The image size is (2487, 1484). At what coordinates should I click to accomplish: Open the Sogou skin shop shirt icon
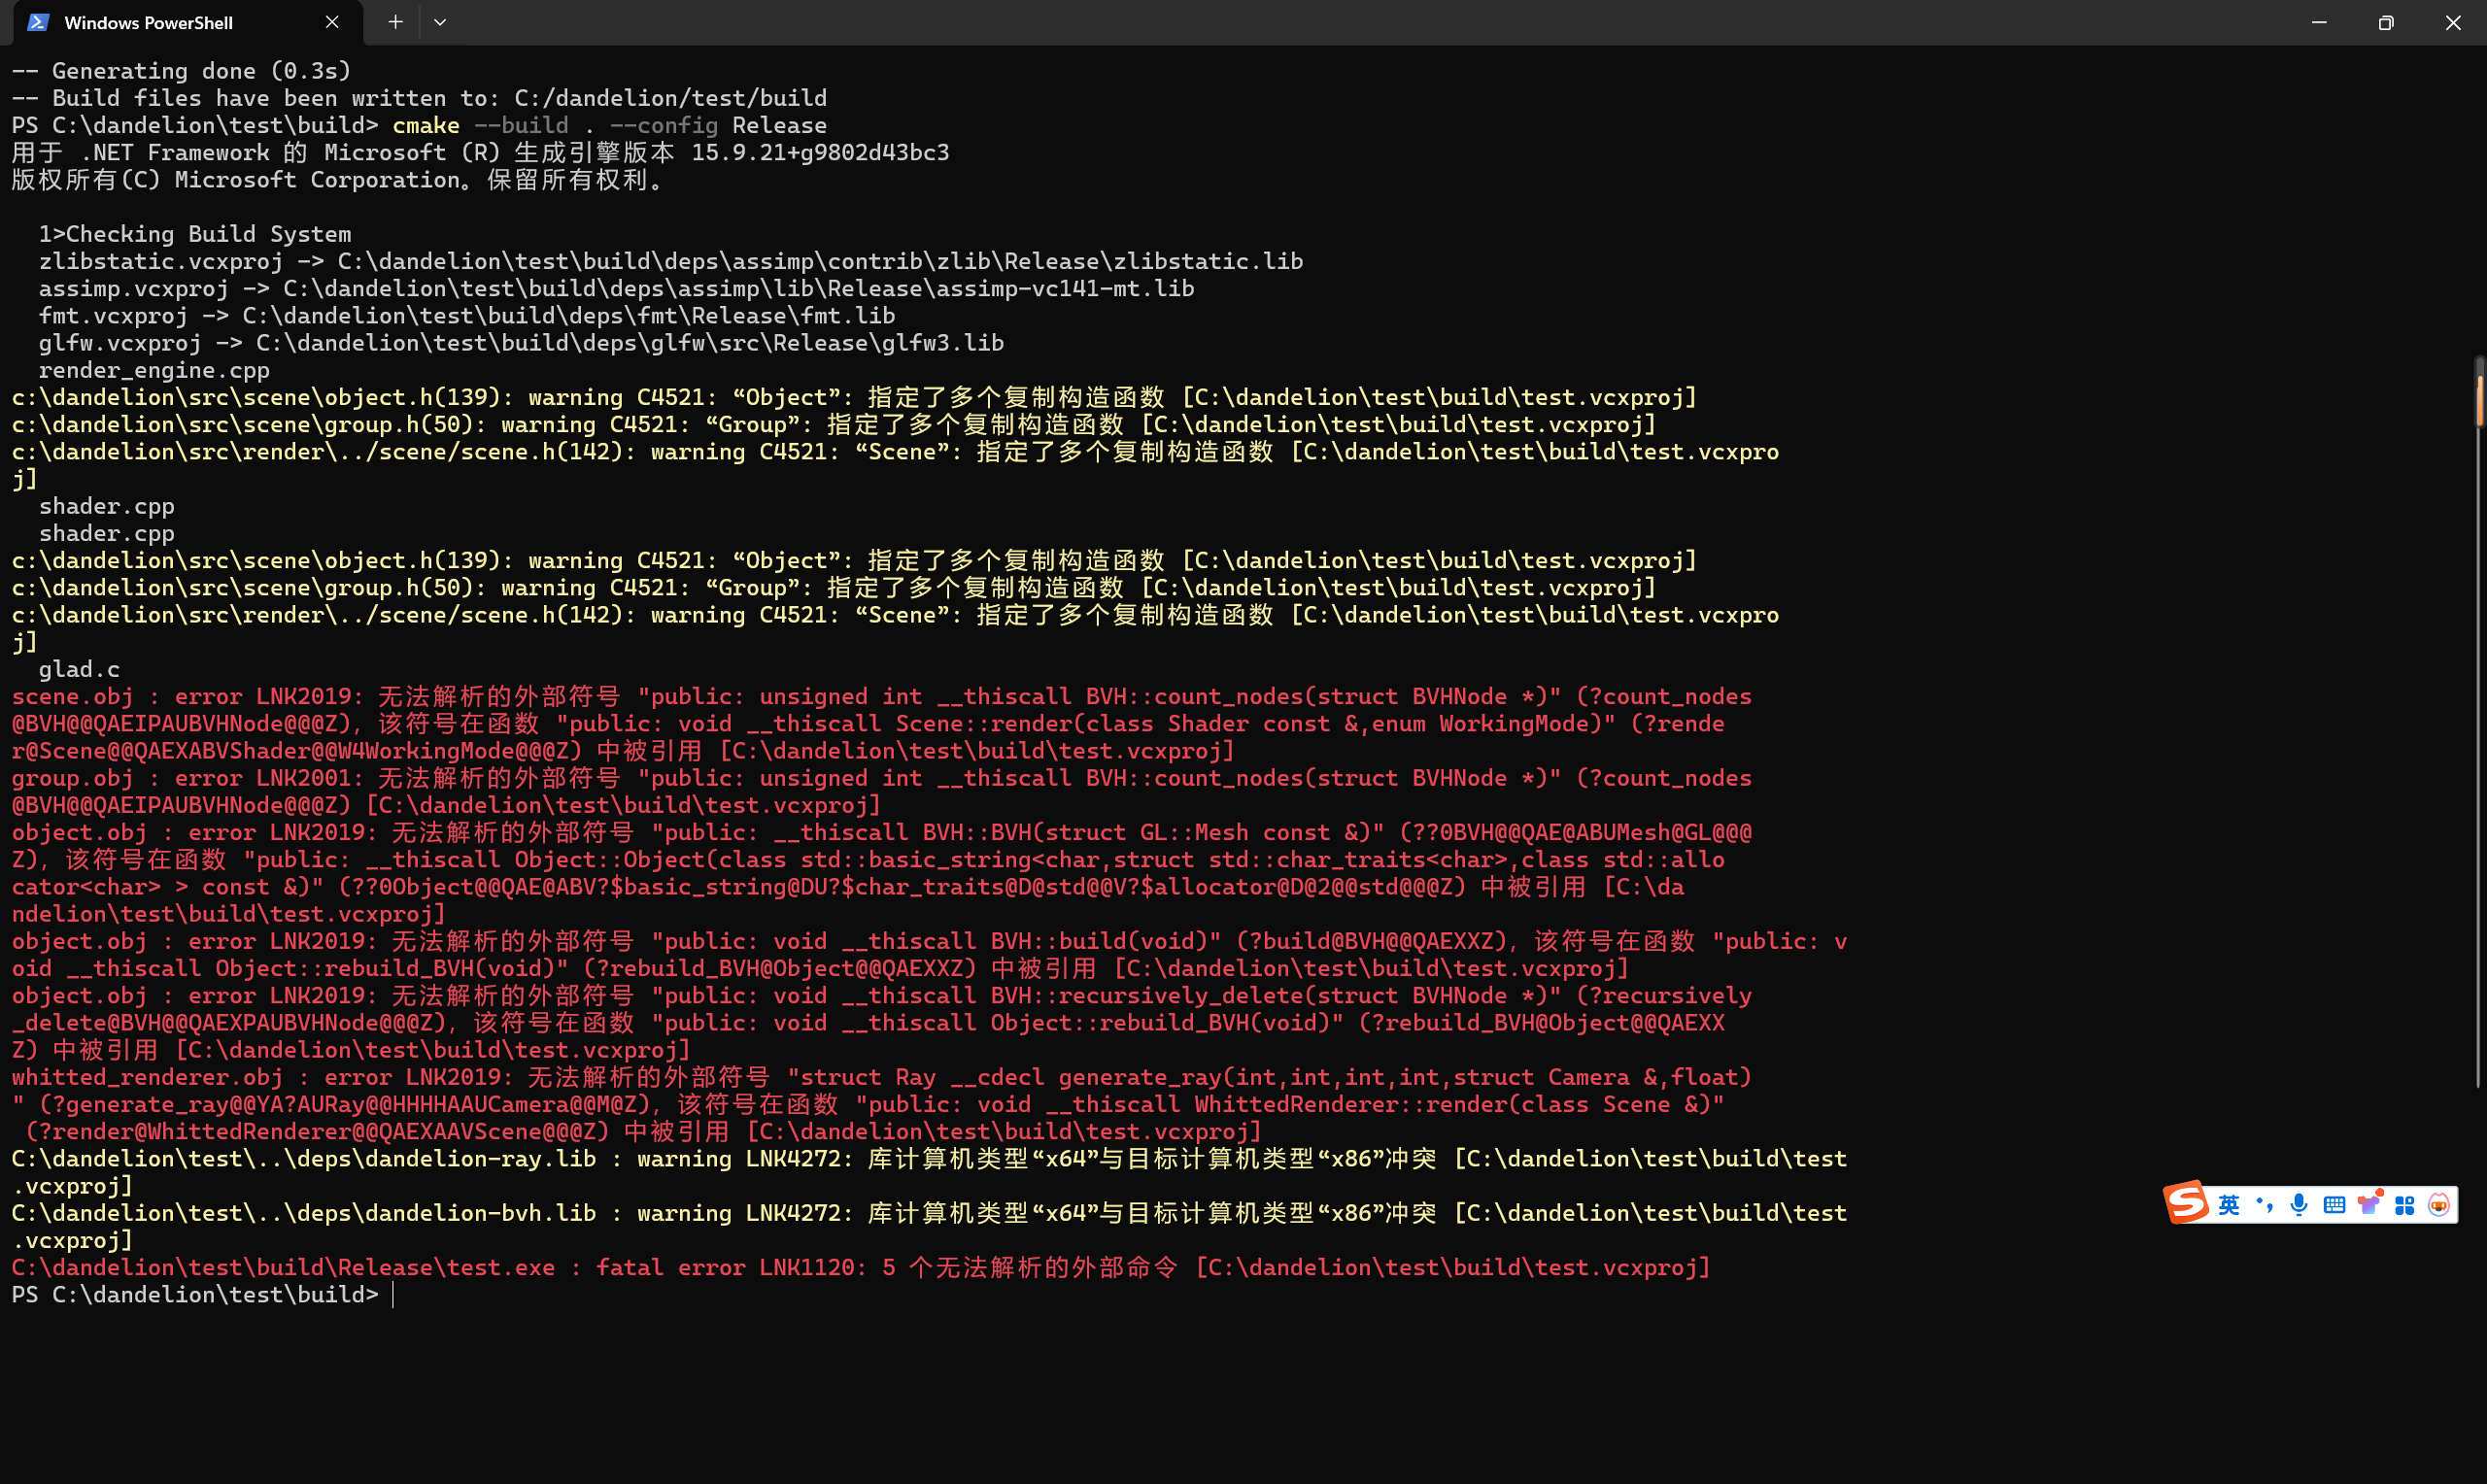point(2369,1204)
